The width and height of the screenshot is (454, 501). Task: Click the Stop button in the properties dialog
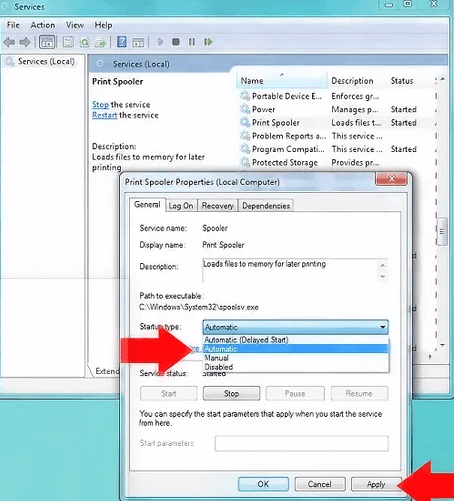(x=231, y=394)
